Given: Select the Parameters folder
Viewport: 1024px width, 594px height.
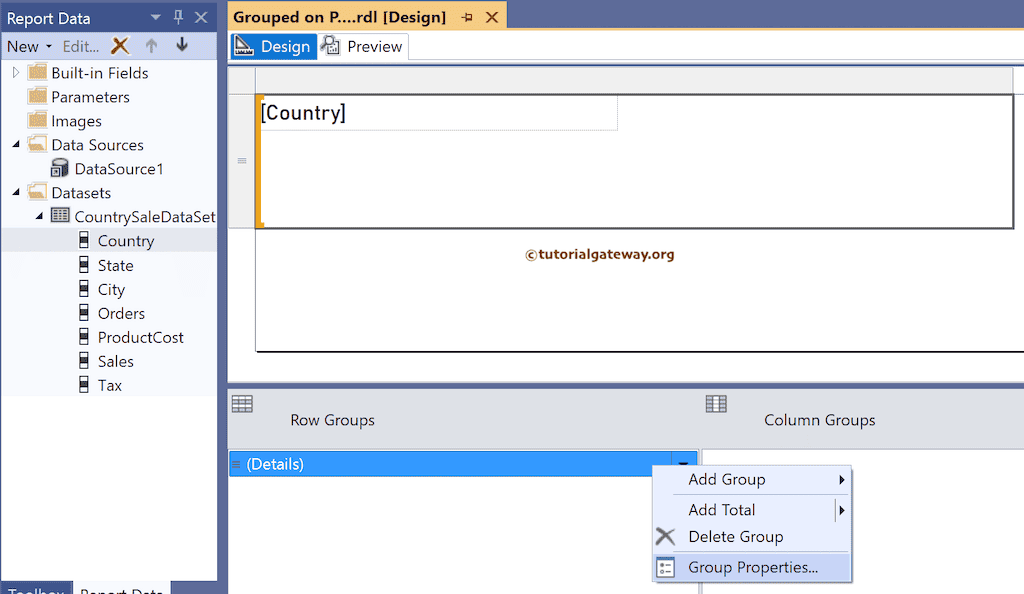Looking at the screenshot, I should click(90, 97).
